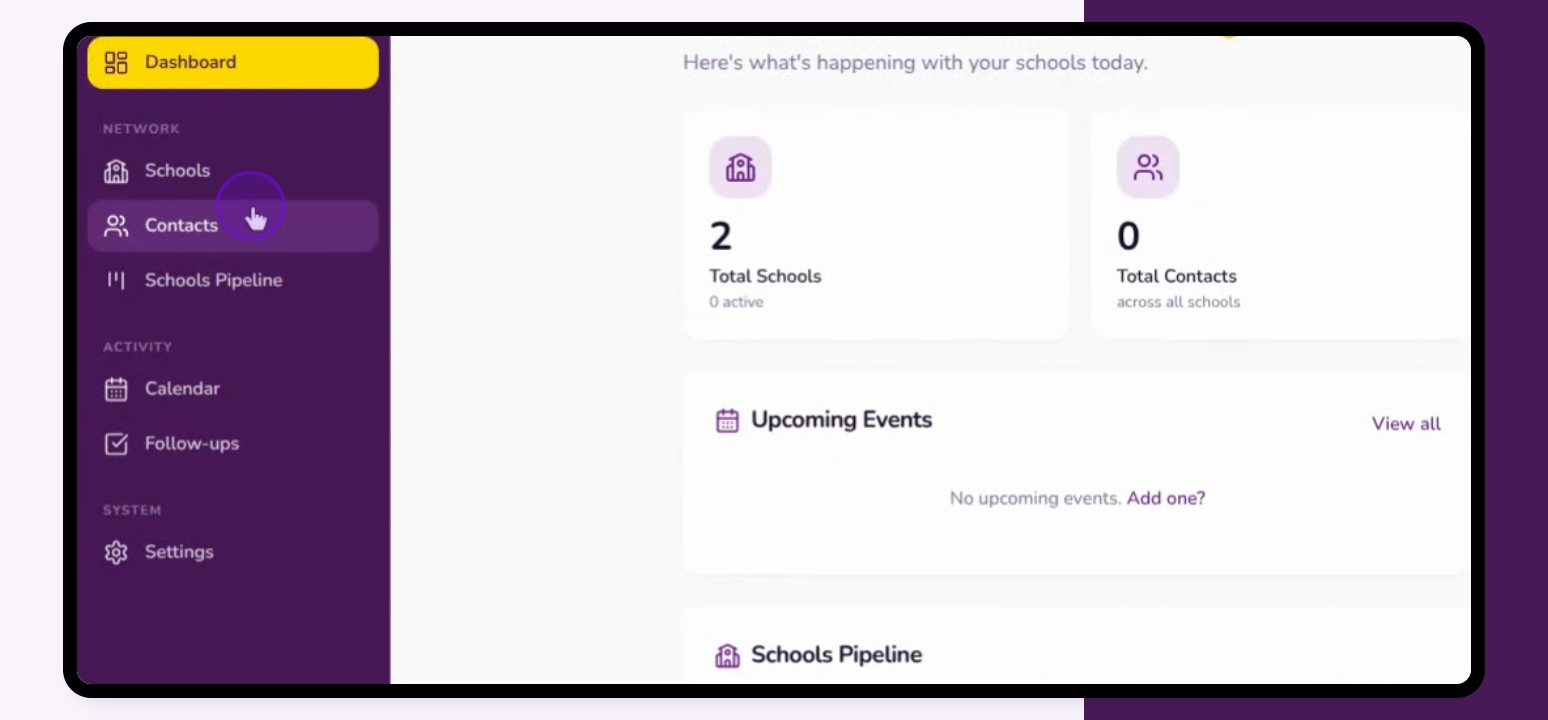Click the "Add one?" link
This screenshot has width=1548, height=720.
click(x=1166, y=498)
